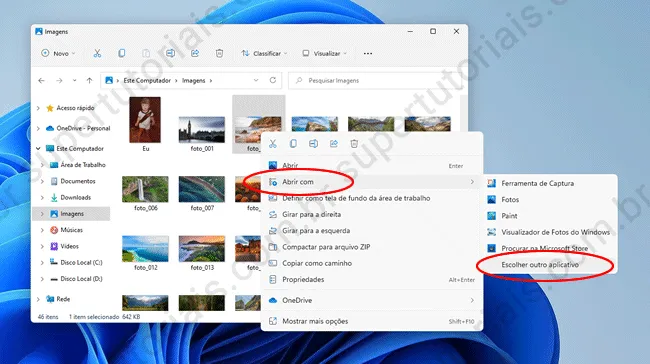Select the Eu photo thumbnail

point(145,120)
